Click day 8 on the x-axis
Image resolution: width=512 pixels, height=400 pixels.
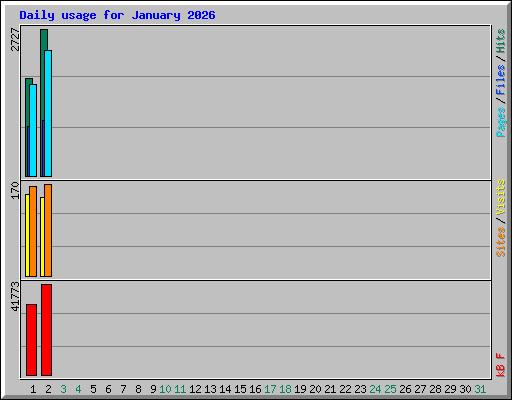138,389
